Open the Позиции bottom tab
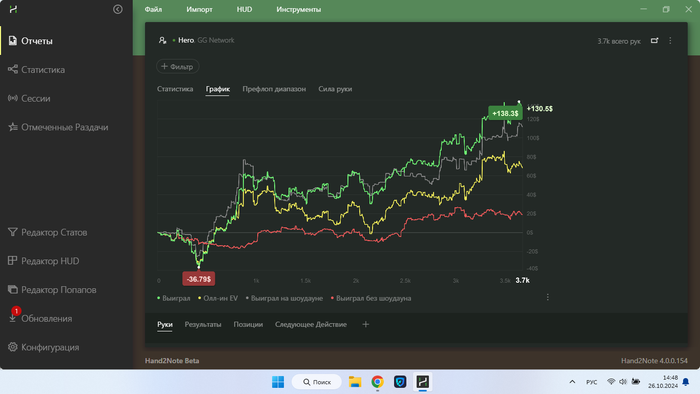The width and height of the screenshot is (700, 394). pos(248,324)
